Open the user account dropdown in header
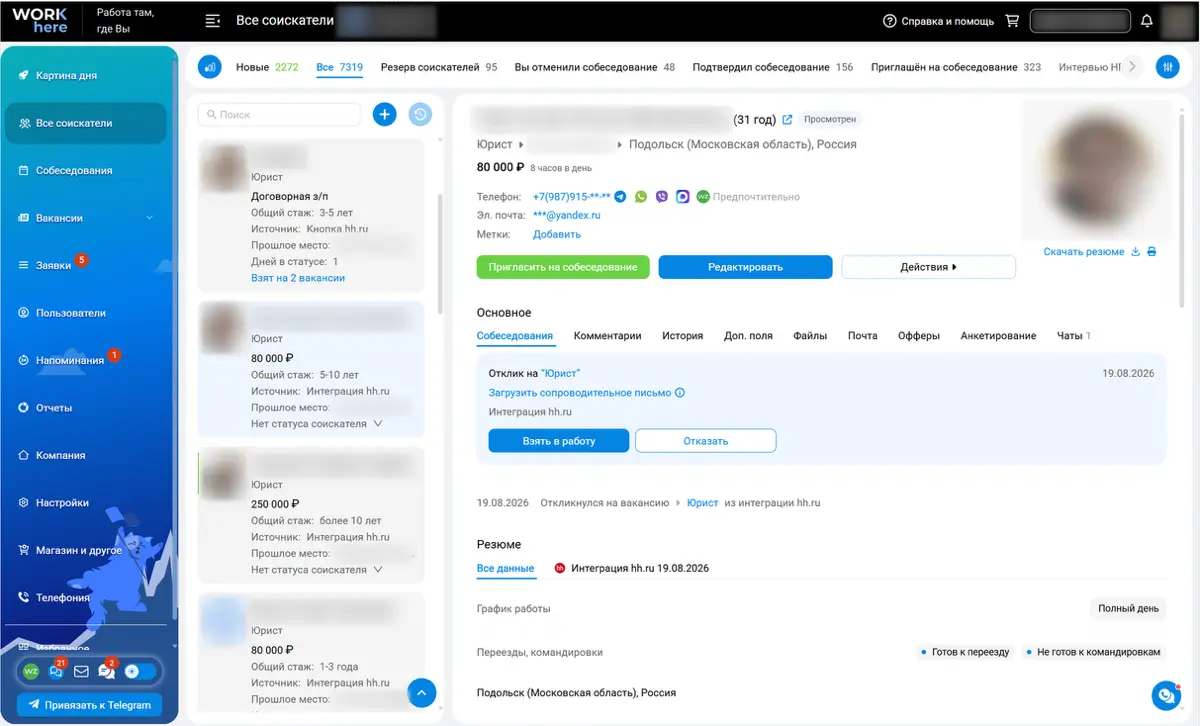The width and height of the screenshot is (1200, 726). click(x=1080, y=21)
